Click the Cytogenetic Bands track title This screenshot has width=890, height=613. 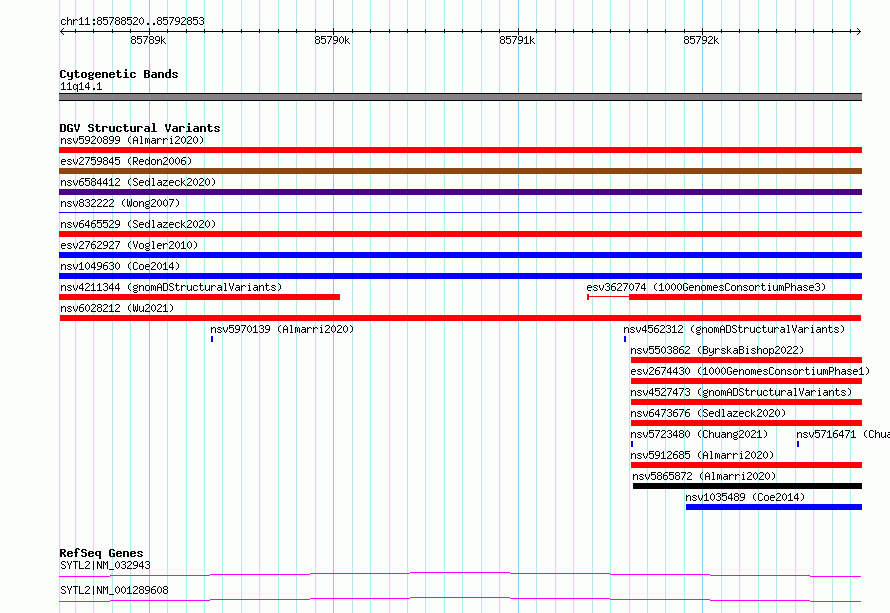coord(119,74)
